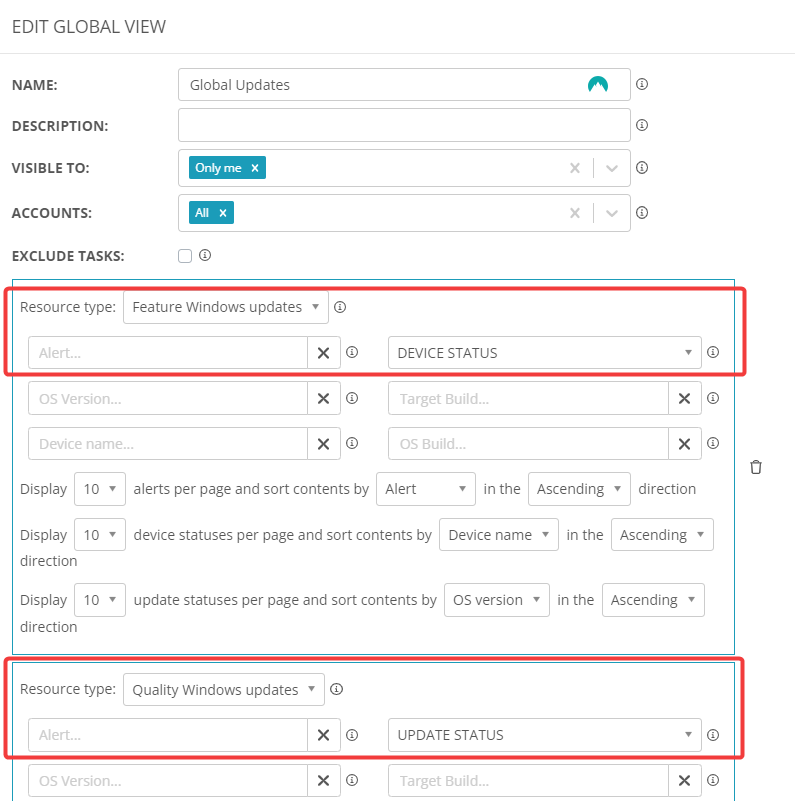The height and width of the screenshot is (801, 795).
Task: Click the NordPass icon in Name field
Action: [x=598, y=85]
